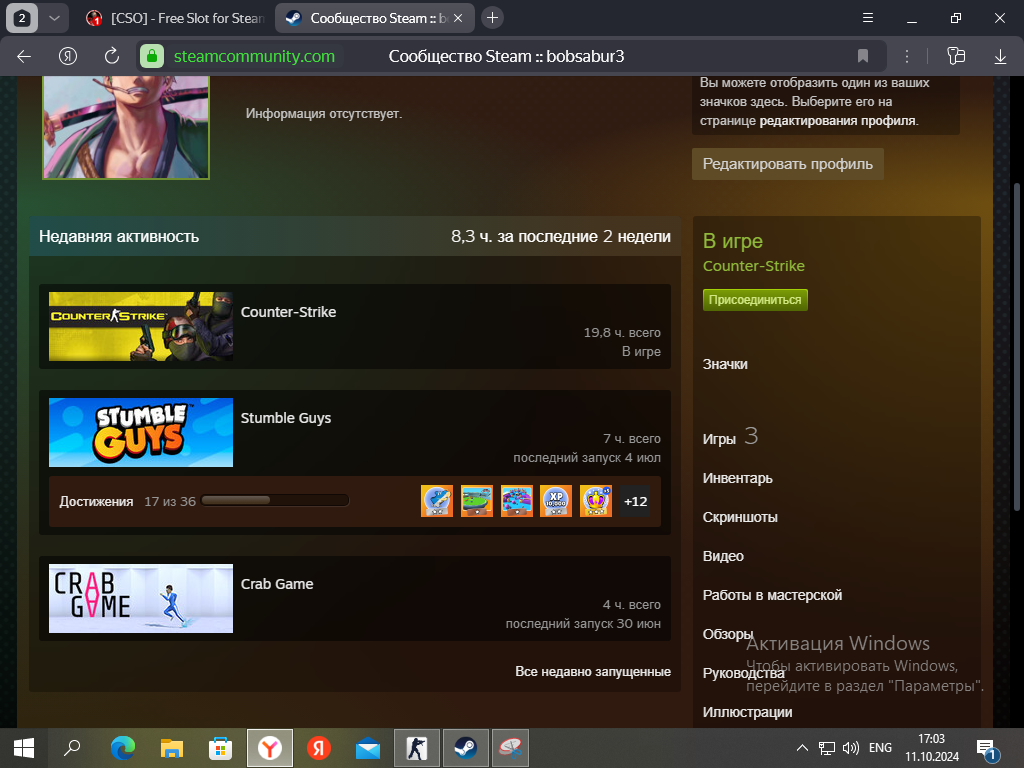1024x768 pixels.
Task: Bookmark this page using the bookmark icon
Action: pyautogui.click(x=863, y=56)
